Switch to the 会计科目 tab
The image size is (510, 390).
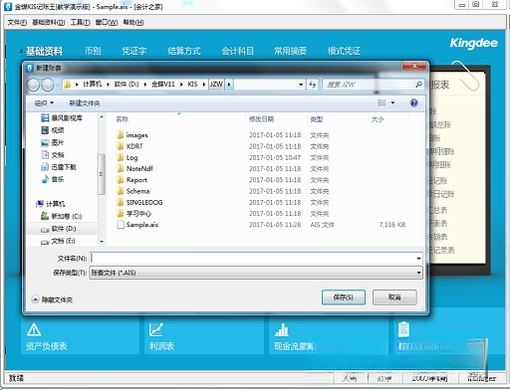pos(238,51)
